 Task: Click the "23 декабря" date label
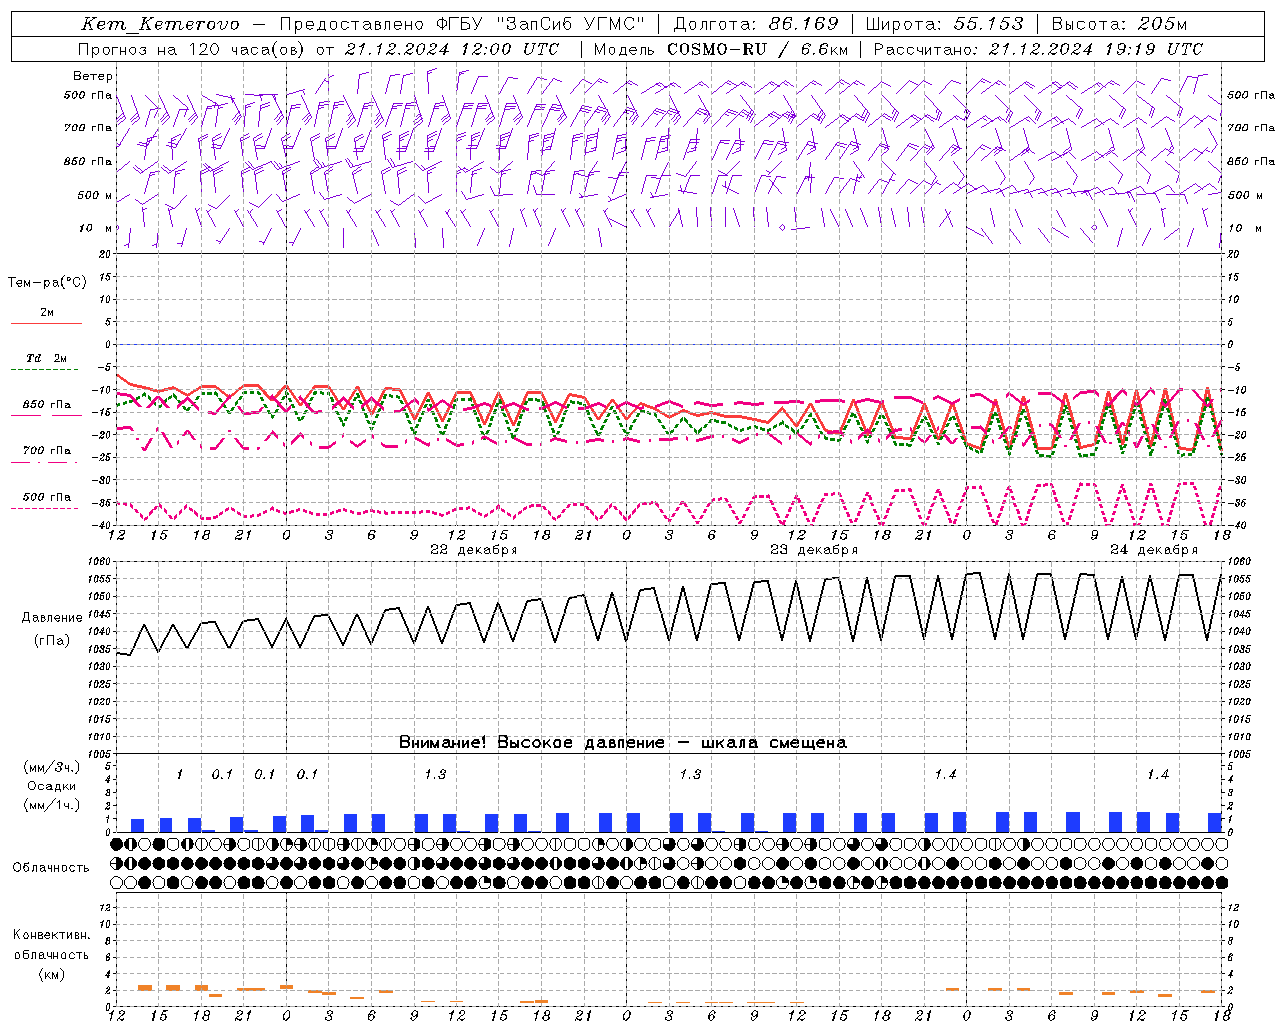click(813, 550)
